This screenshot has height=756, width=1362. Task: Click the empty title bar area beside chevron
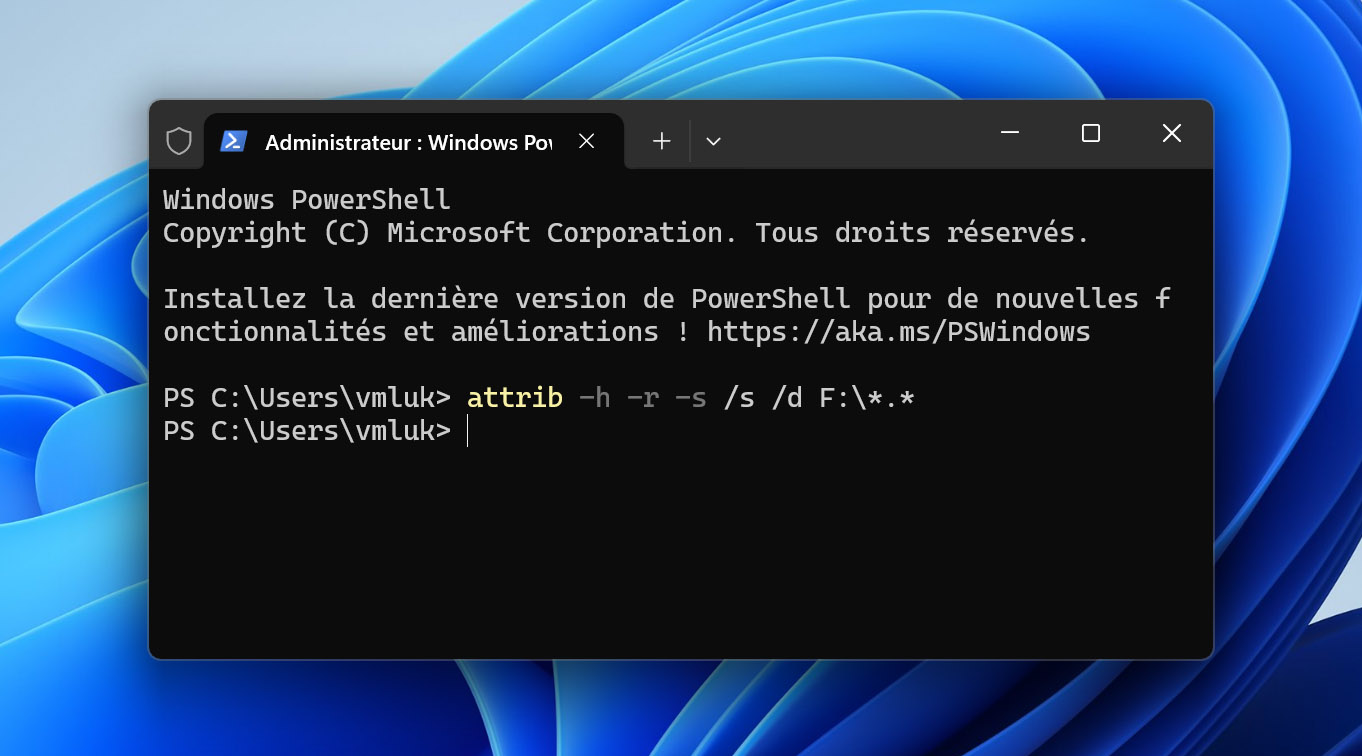(850, 134)
